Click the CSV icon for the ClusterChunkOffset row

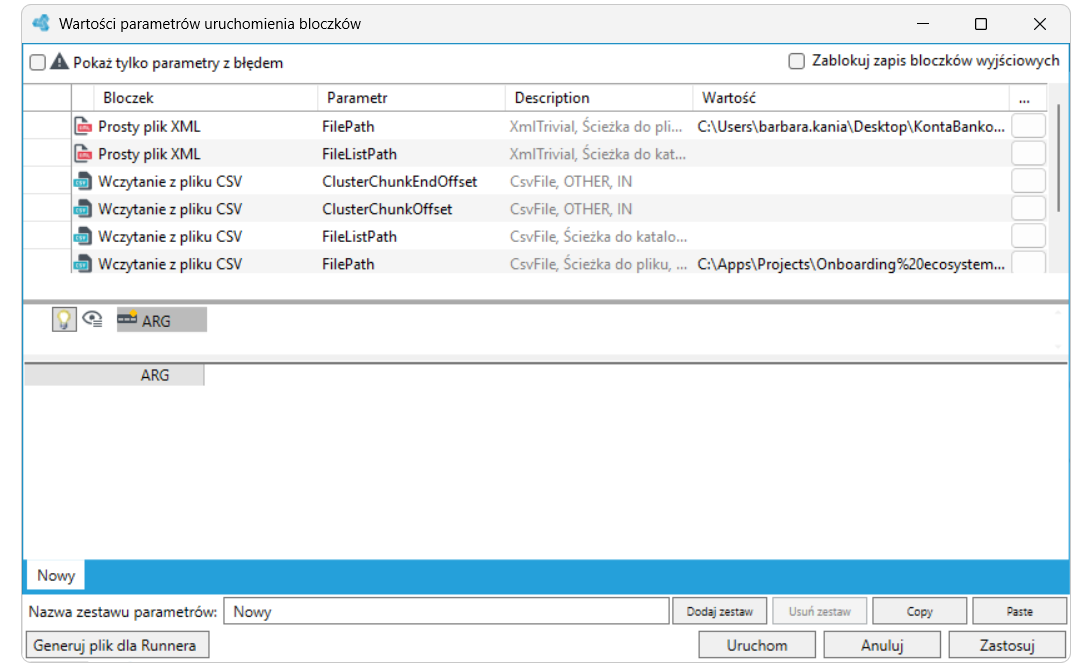pyautogui.click(x=83, y=208)
